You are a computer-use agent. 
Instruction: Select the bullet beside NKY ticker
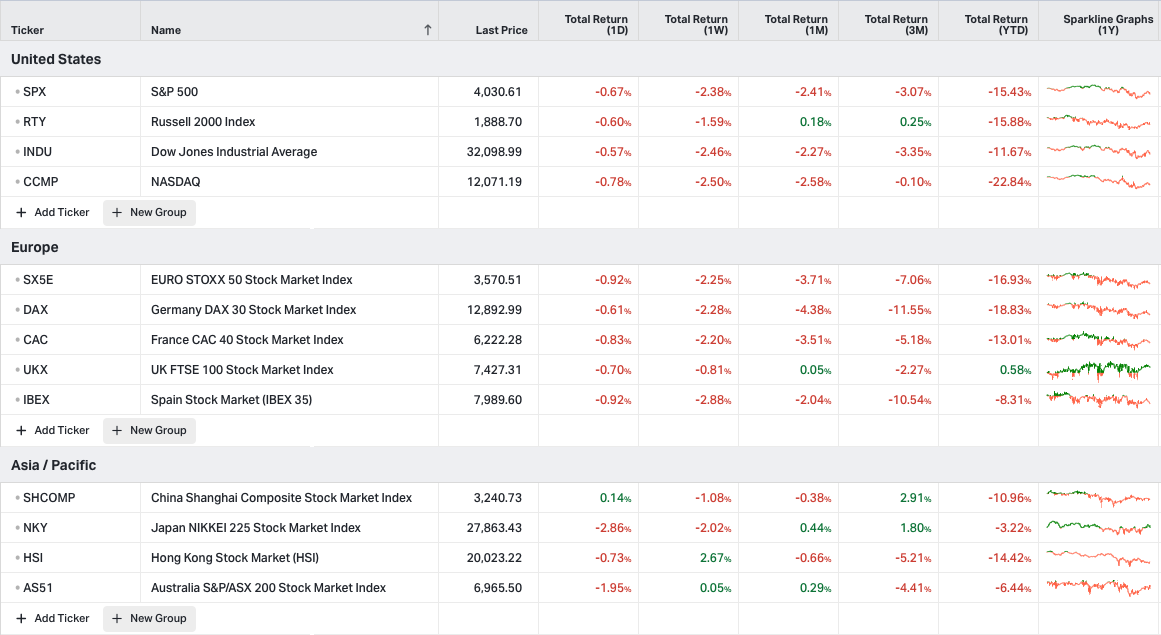(x=17, y=528)
